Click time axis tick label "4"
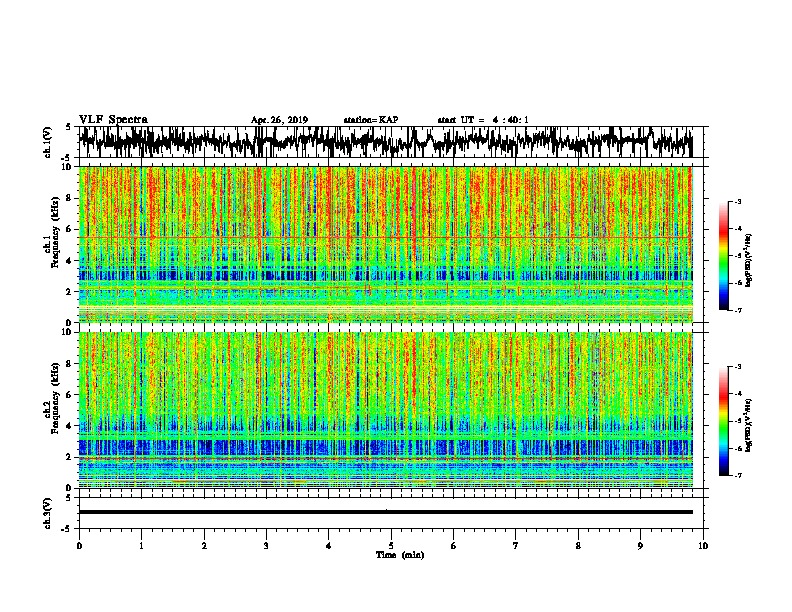This screenshot has height=612, width=792. [329, 546]
